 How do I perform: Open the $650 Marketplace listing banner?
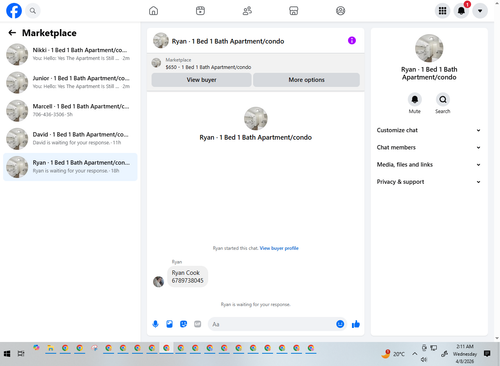click(x=255, y=63)
